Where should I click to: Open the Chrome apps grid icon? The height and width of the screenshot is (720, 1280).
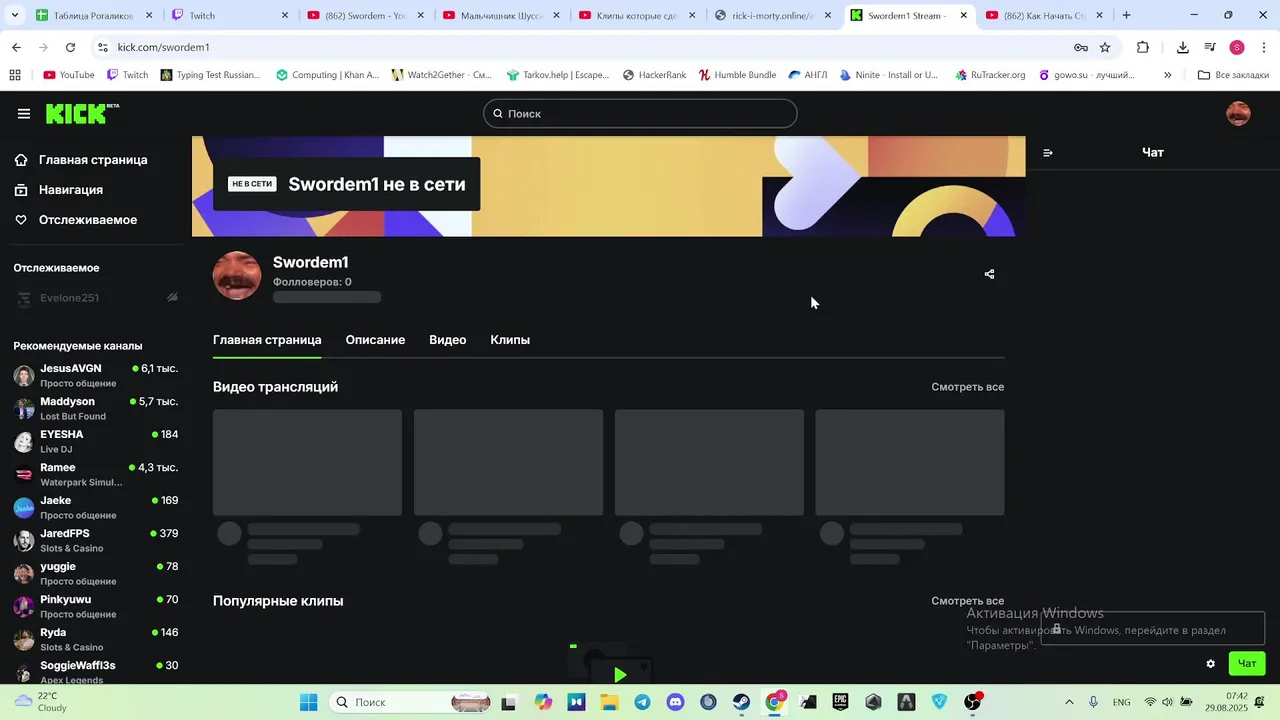(15, 75)
